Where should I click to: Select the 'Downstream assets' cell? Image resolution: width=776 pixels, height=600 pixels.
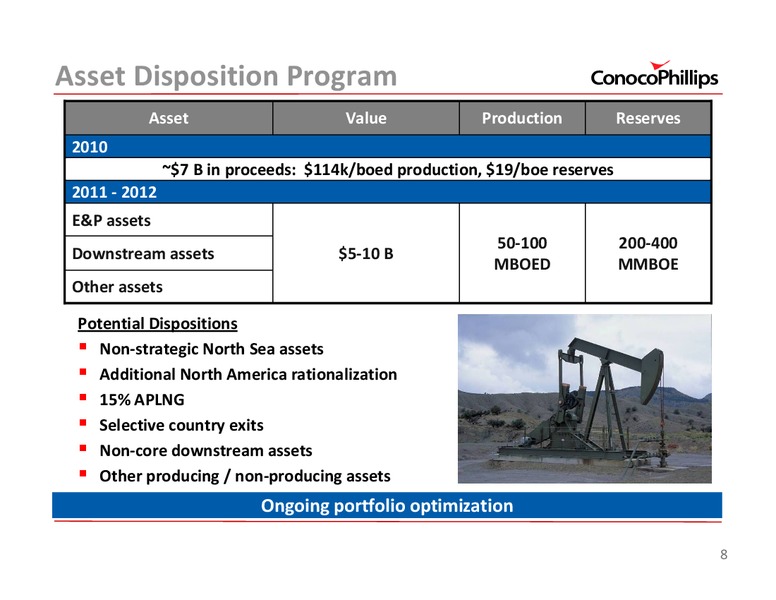tap(169, 253)
